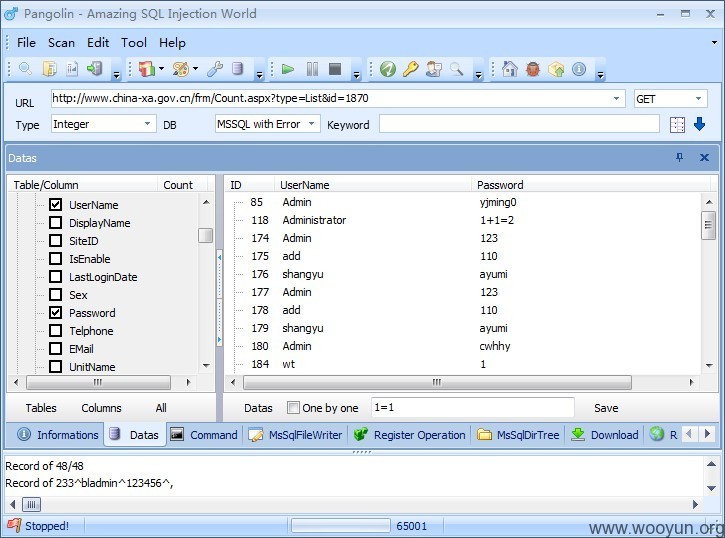Open the Help menu
725x538 pixels.
coord(172,43)
